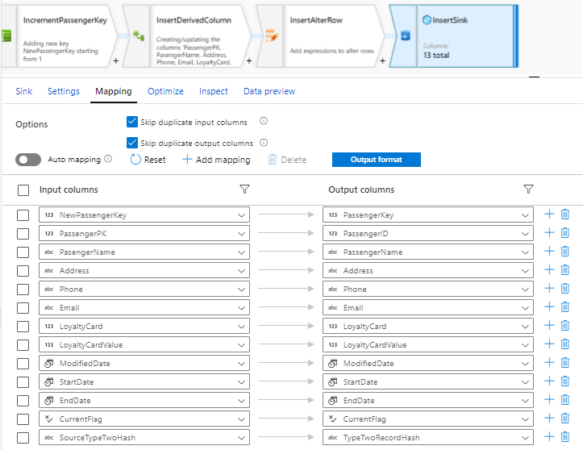
Task: Delete the Phone mapping row
Action: pos(565,288)
